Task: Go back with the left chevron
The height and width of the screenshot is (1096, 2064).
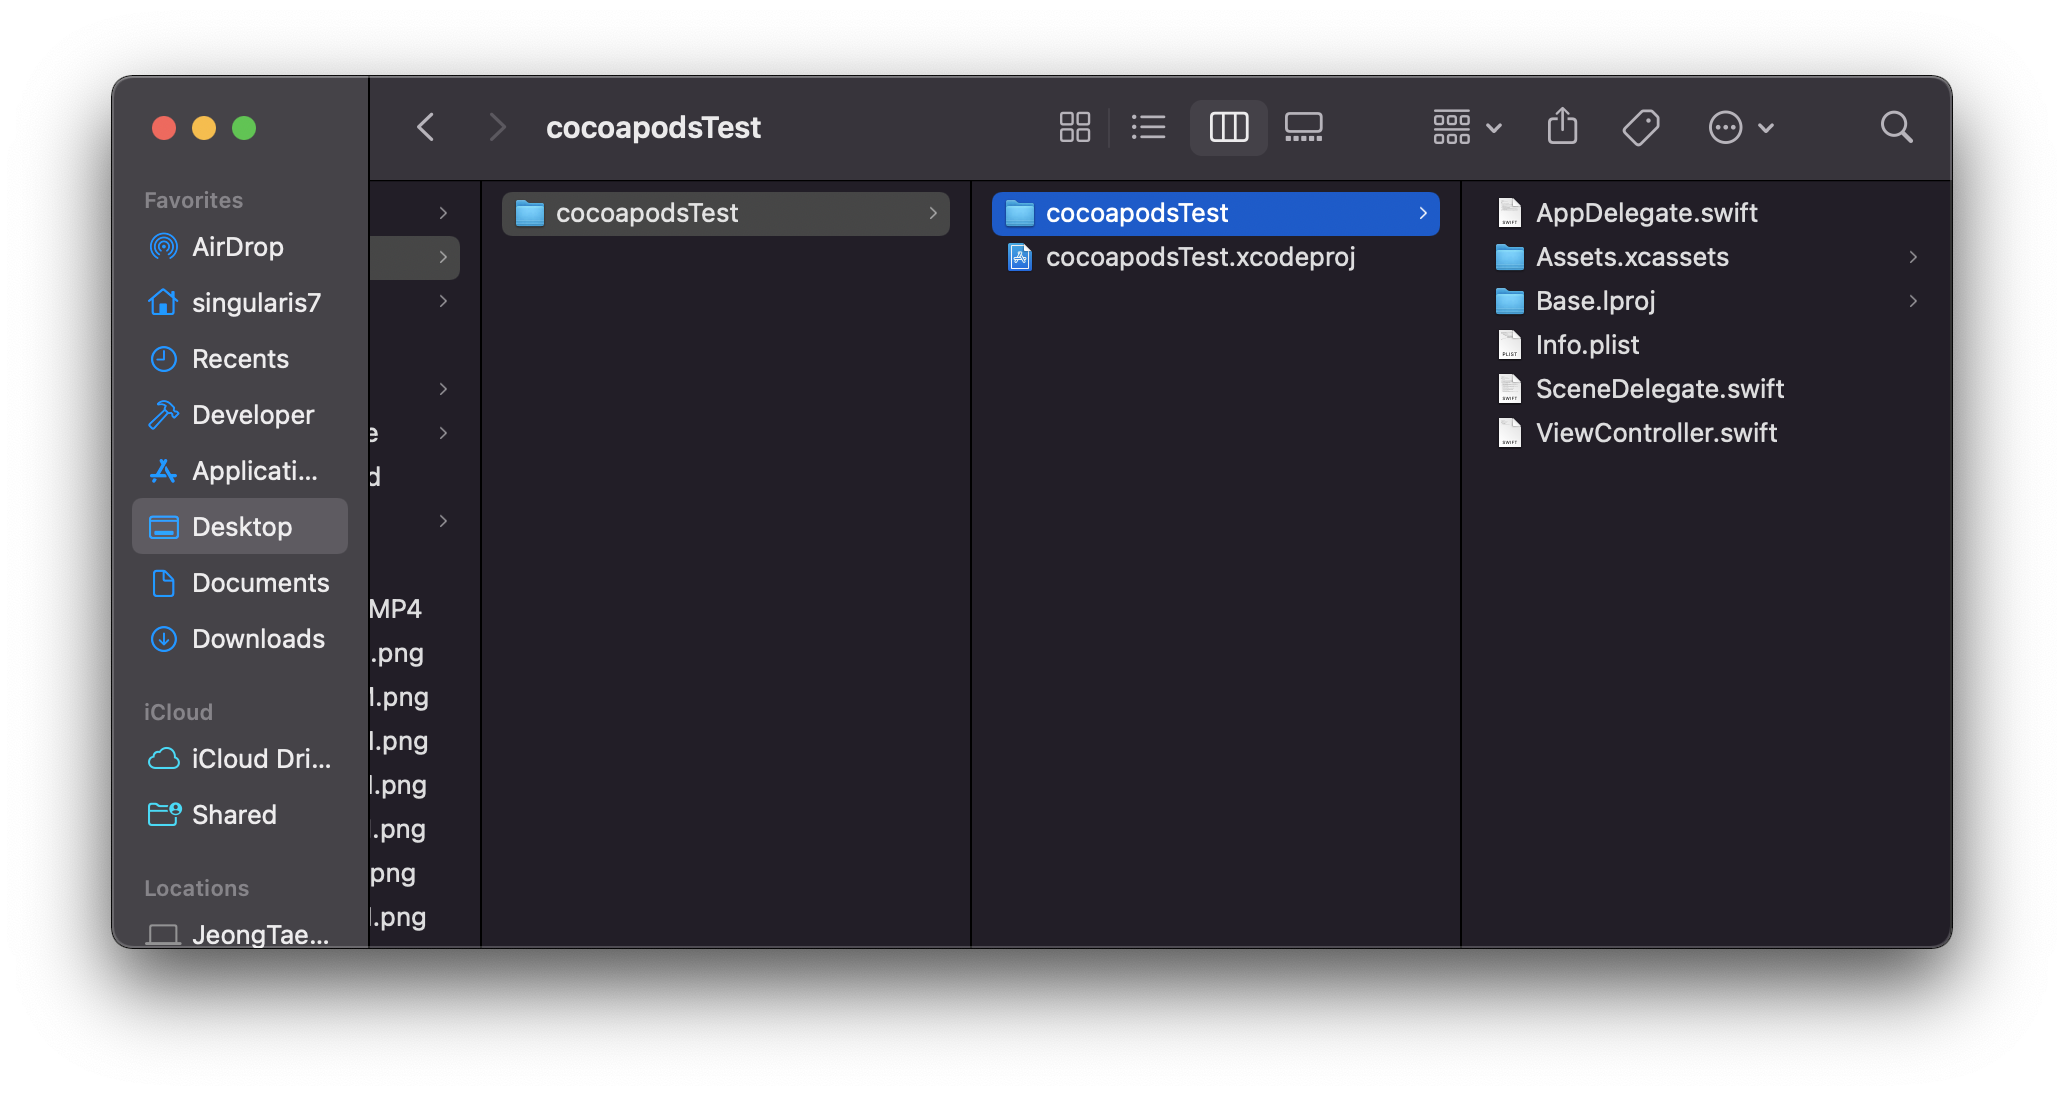Action: [x=426, y=127]
